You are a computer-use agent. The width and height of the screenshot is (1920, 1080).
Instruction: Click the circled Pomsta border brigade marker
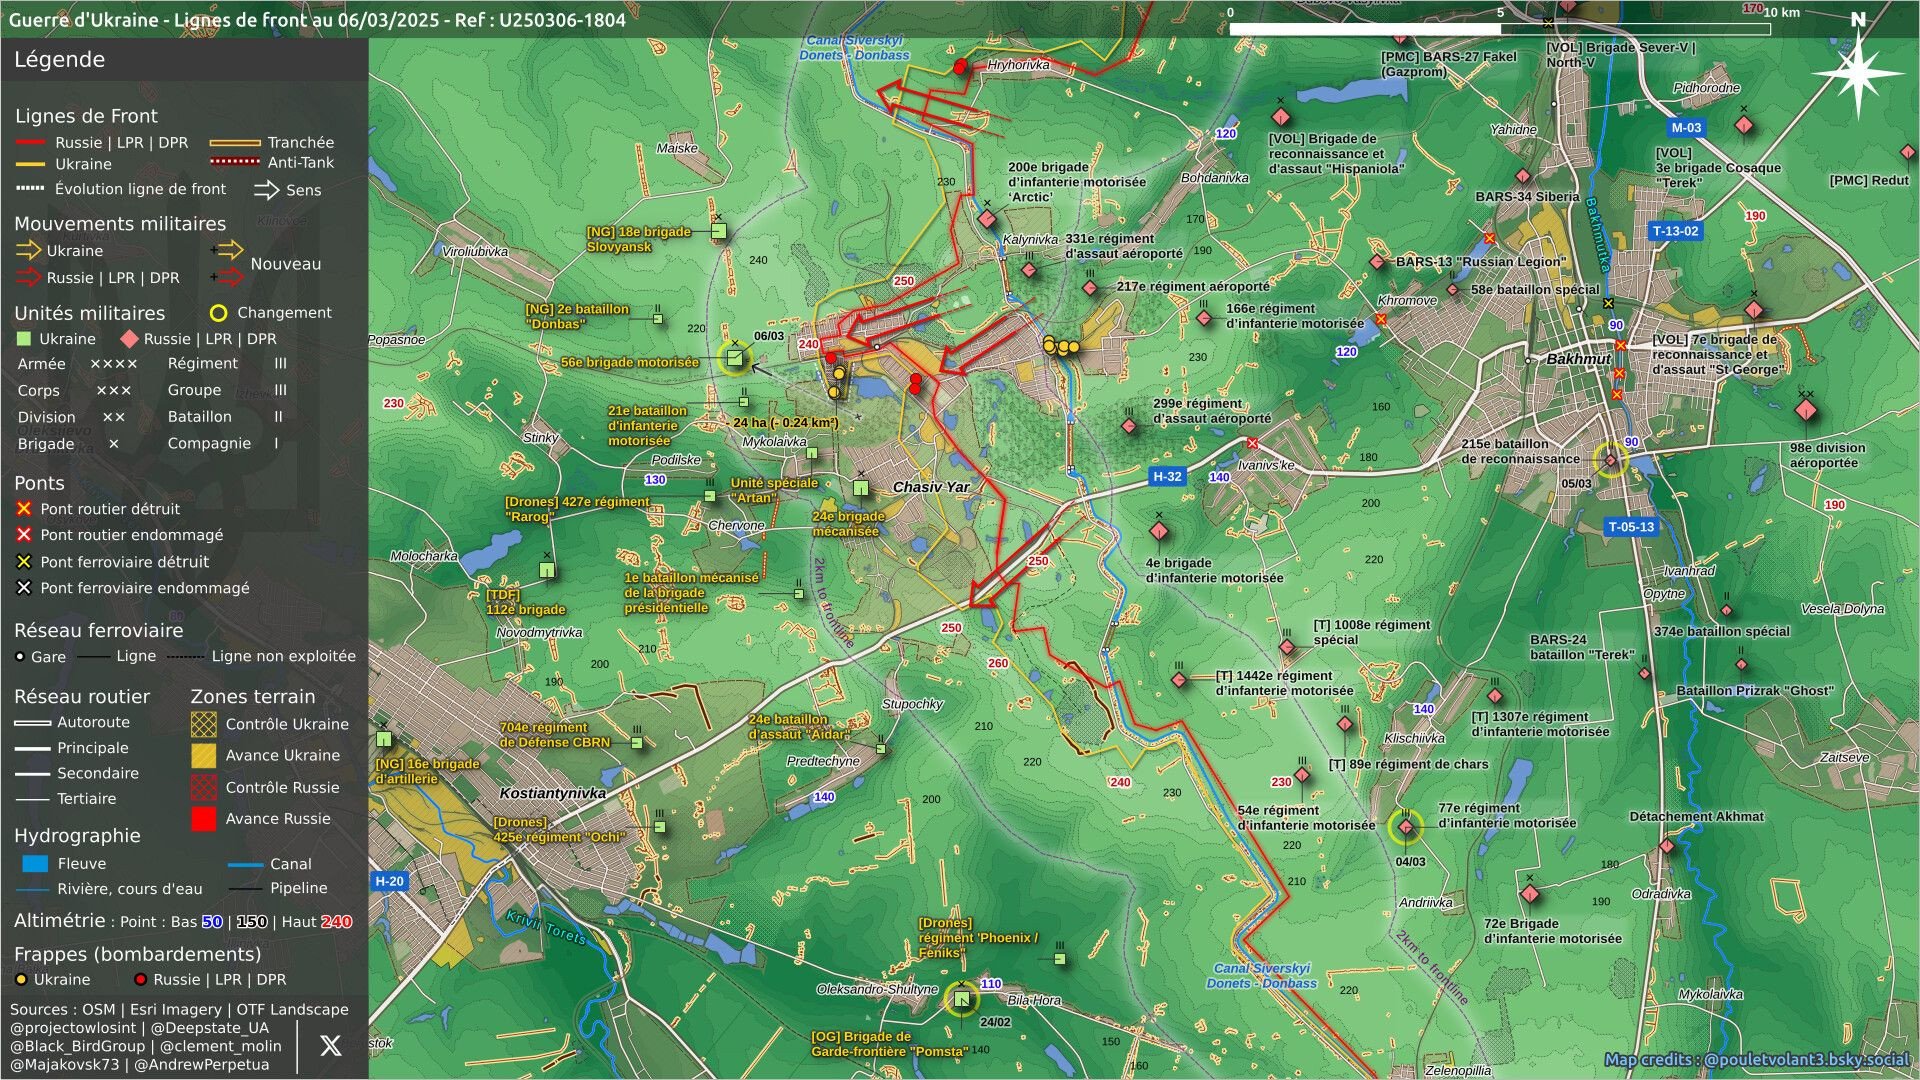962,999
